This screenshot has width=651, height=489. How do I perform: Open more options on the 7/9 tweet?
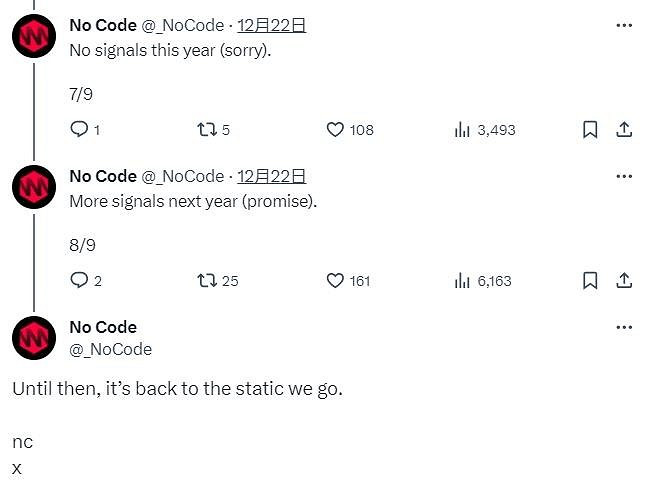[x=624, y=25]
